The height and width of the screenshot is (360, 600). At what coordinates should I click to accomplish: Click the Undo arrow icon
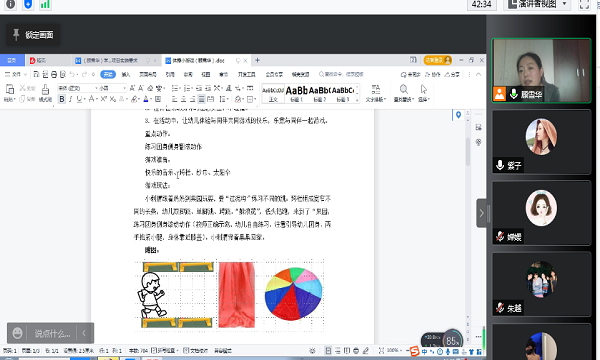pos(72,74)
